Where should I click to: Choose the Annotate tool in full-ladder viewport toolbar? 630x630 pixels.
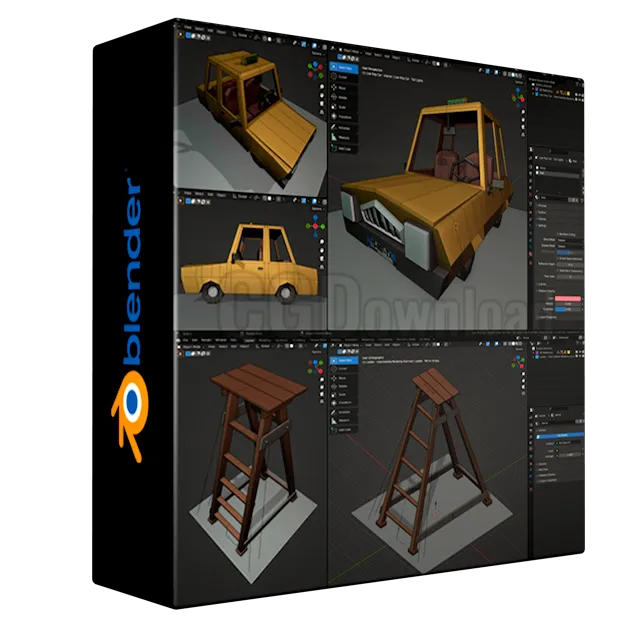click(342, 412)
